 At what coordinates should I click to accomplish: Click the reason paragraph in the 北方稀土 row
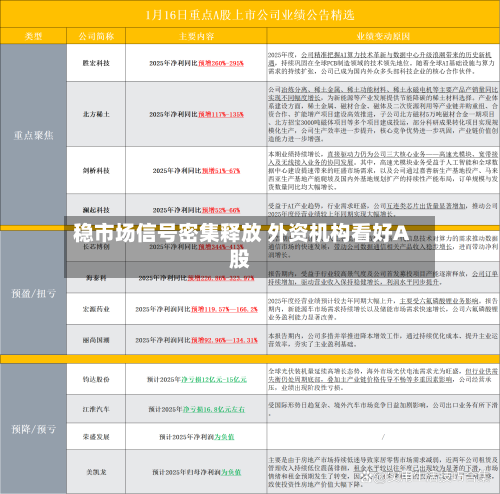(383, 114)
